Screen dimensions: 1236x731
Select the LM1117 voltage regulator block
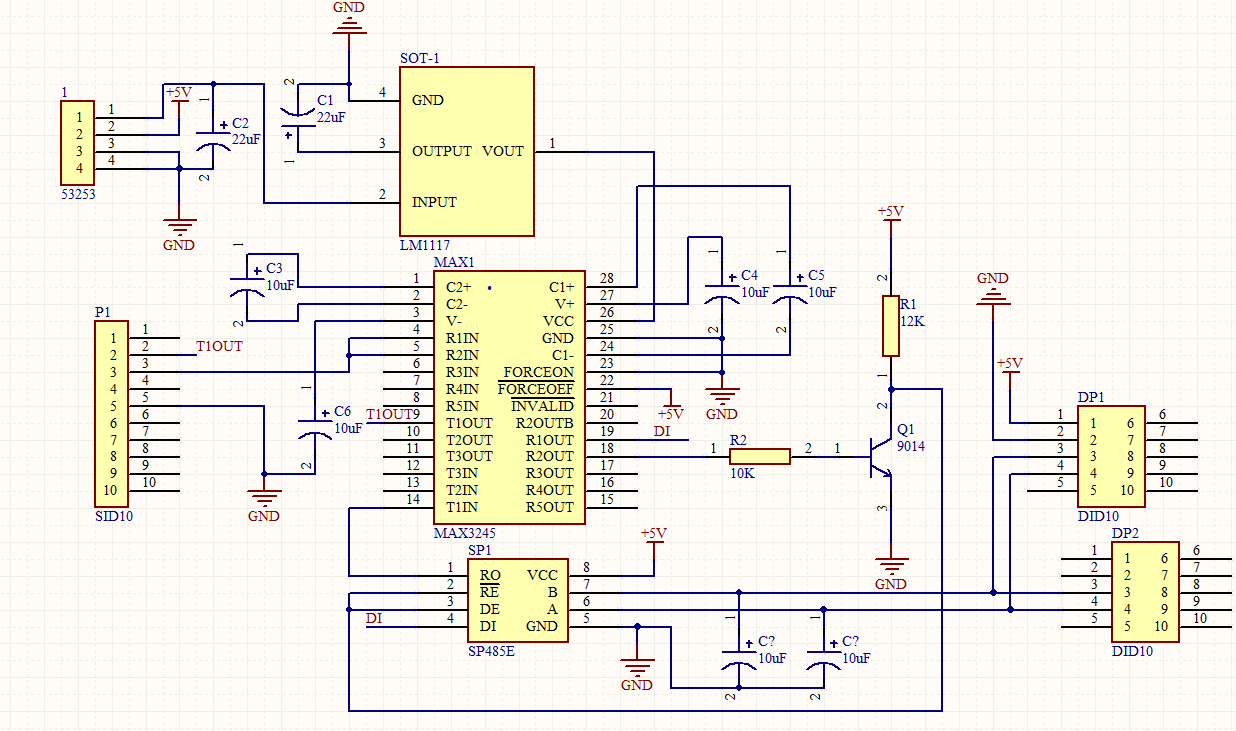466,151
